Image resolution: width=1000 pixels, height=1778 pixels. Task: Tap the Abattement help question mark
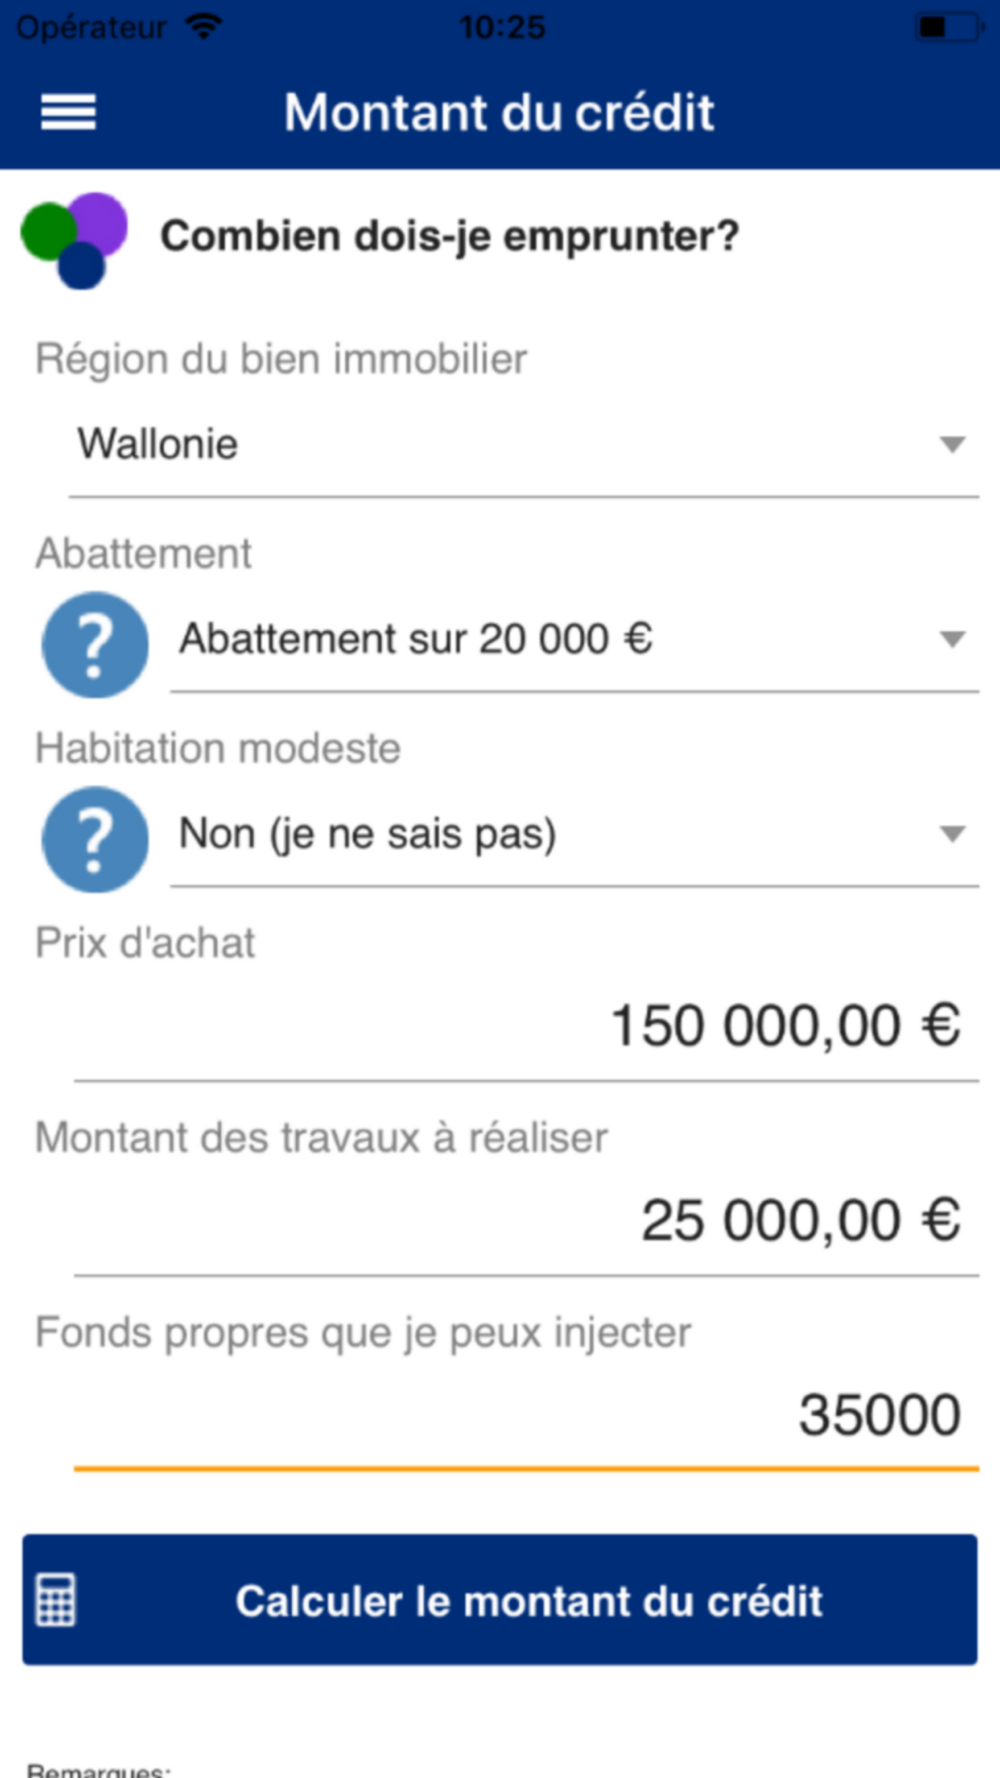95,645
